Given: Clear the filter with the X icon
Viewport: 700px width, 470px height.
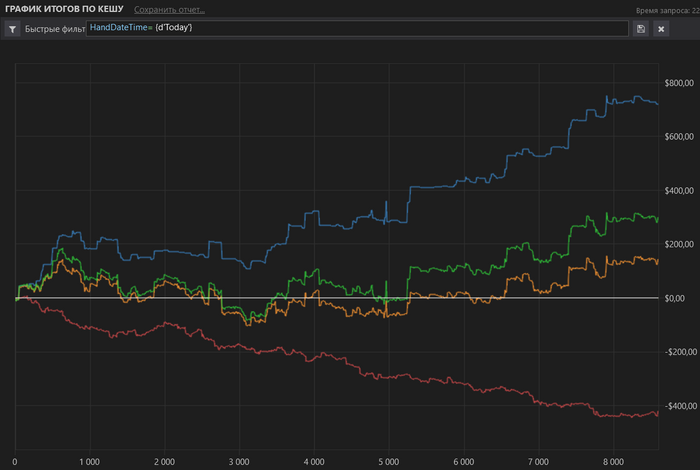Looking at the screenshot, I should tap(661, 29).
